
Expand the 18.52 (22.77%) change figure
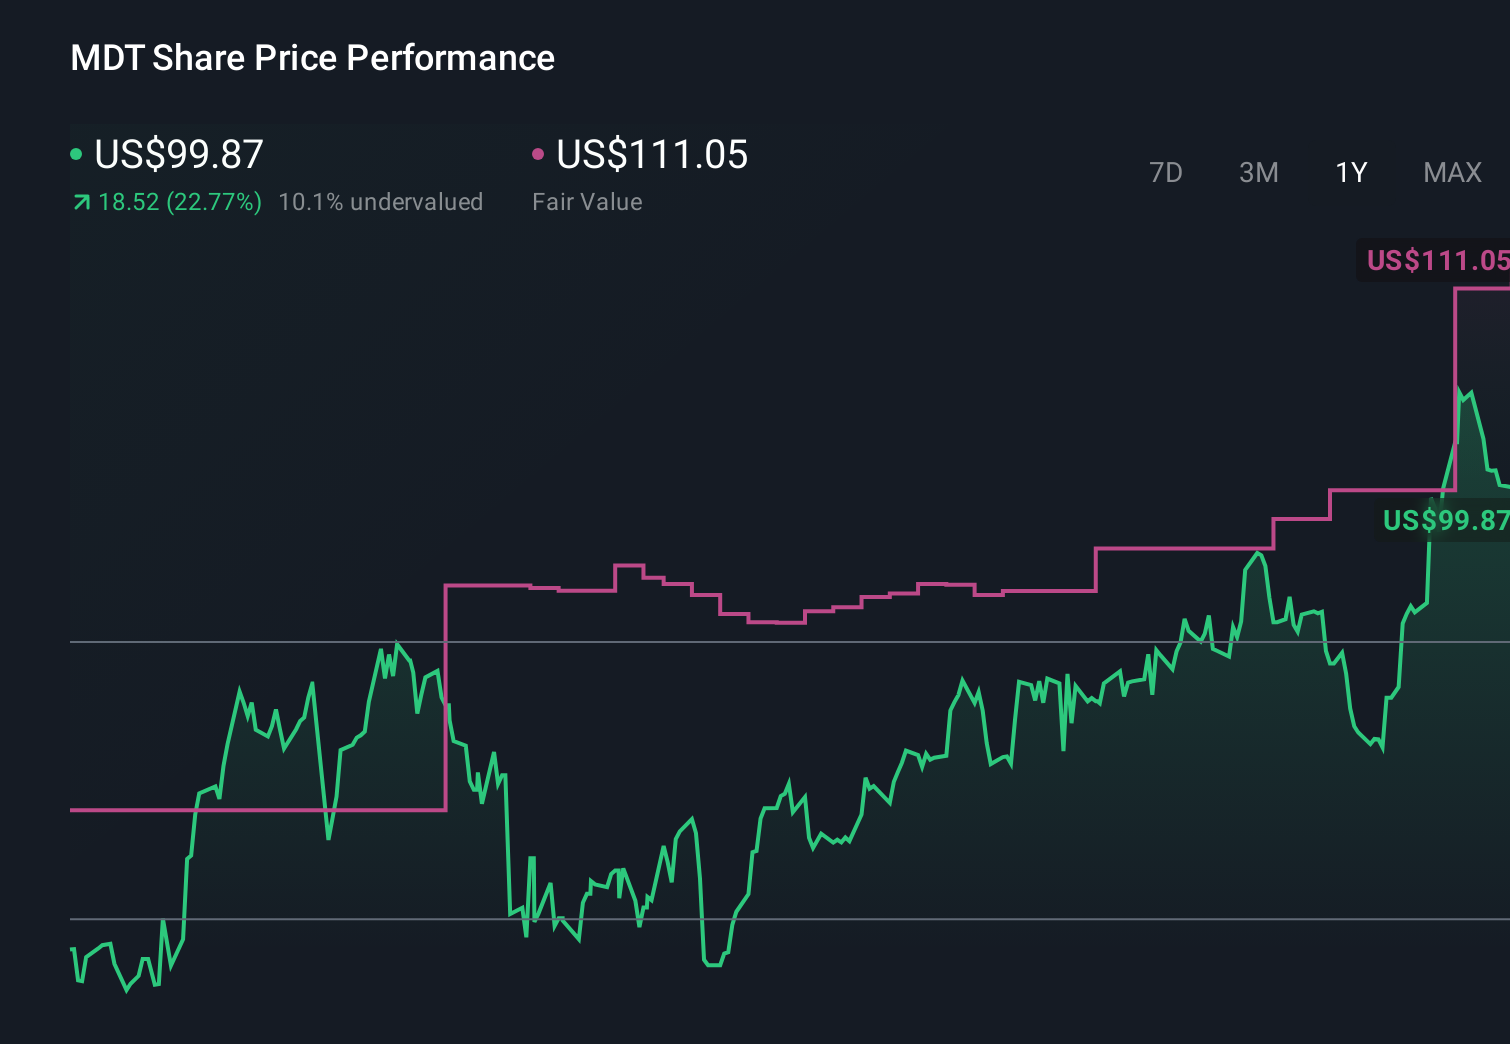[180, 202]
